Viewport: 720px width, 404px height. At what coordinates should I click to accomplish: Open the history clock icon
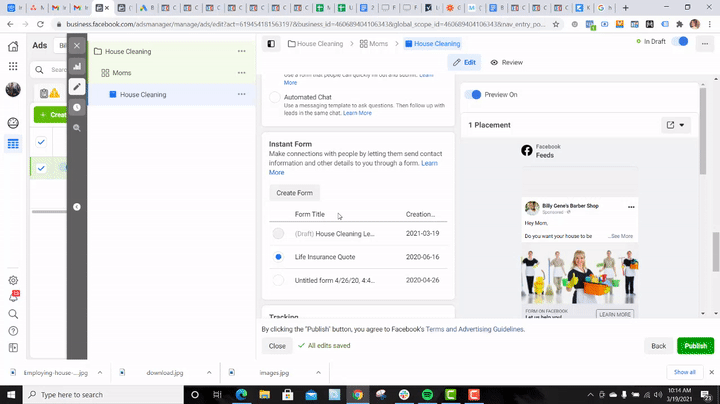(x=77, y=107)
